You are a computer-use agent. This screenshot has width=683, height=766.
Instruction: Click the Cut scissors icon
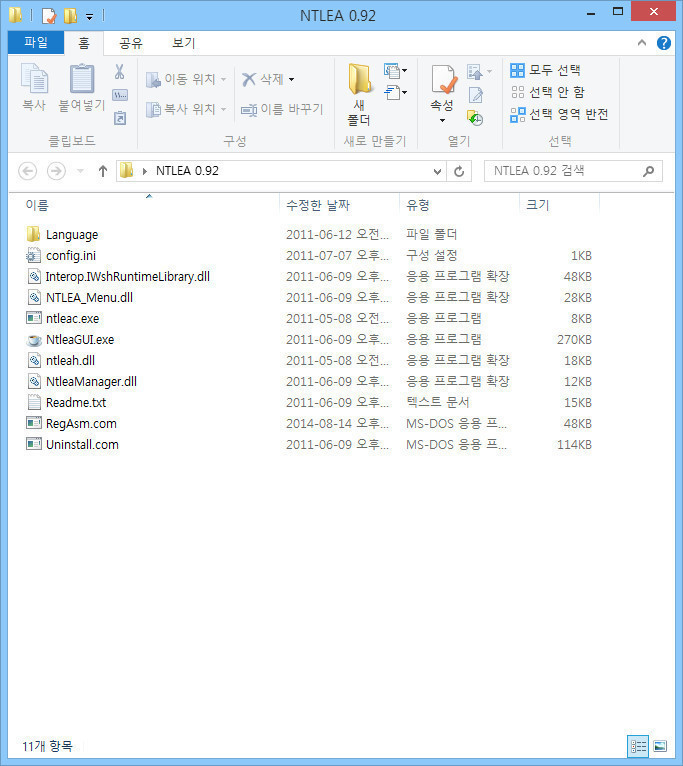tap(120, 72)
